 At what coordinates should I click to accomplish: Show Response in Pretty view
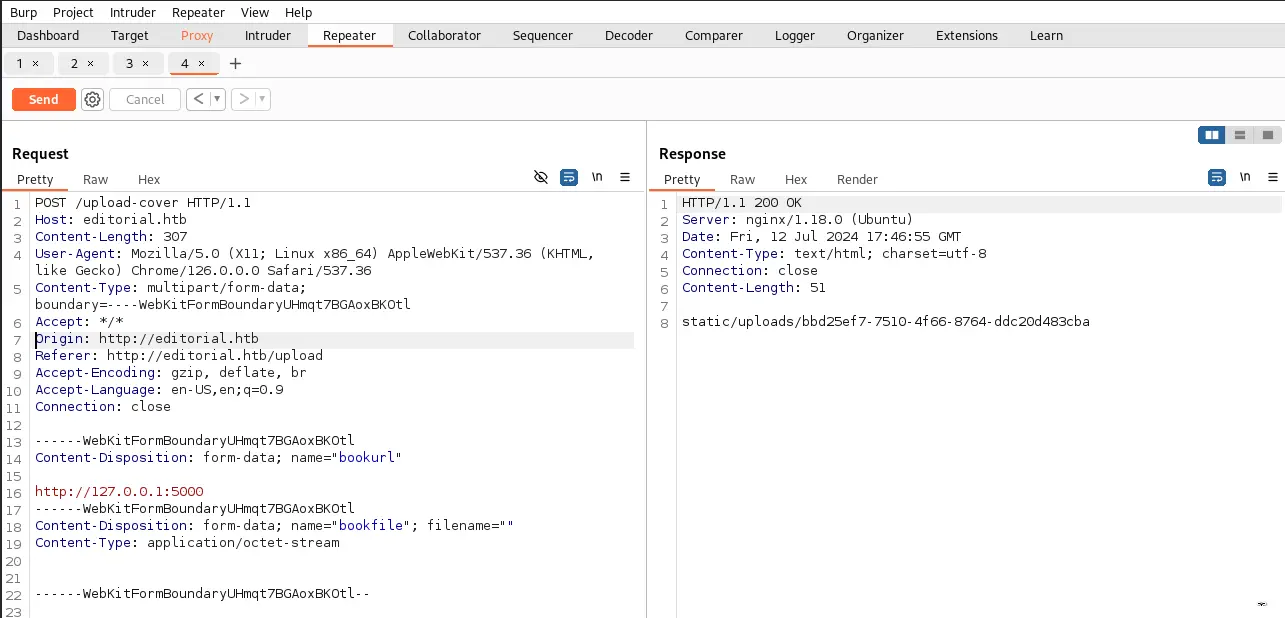coord(682,179)
